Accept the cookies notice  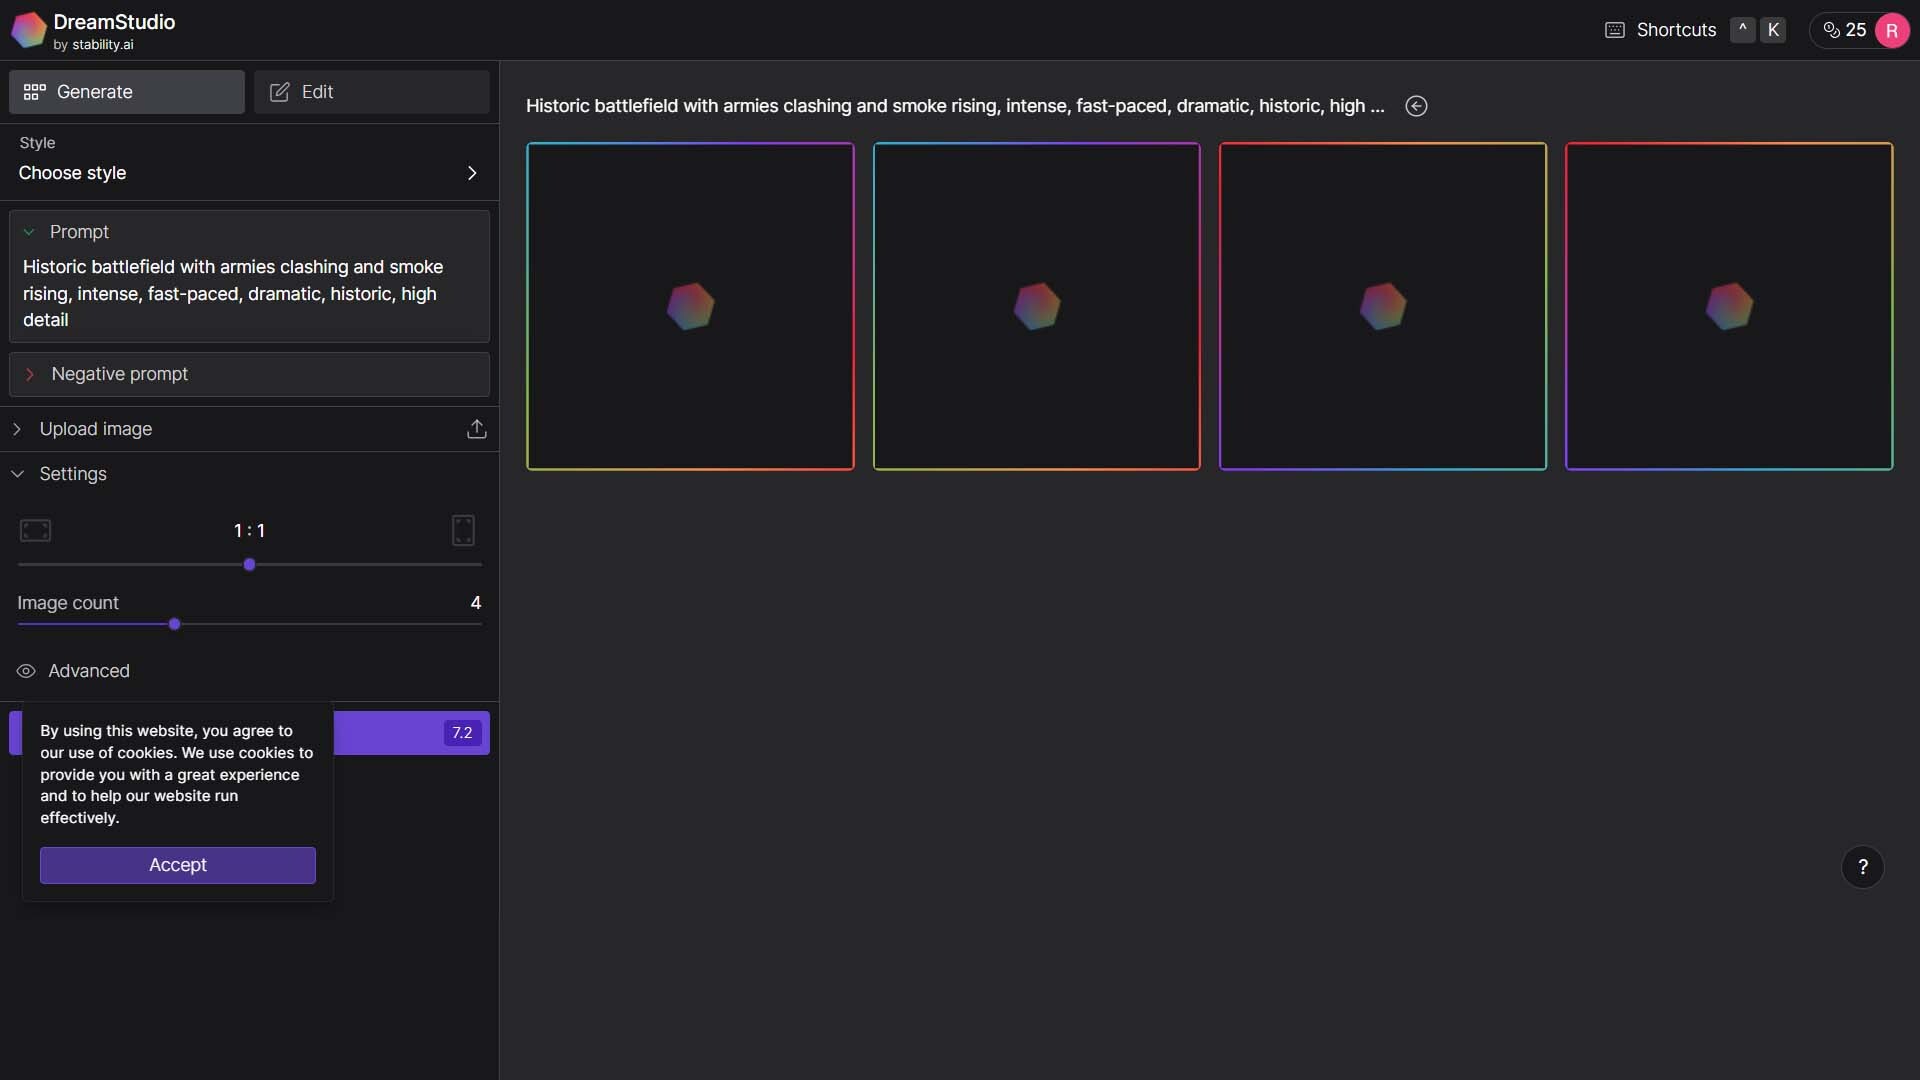click(178, 865)
